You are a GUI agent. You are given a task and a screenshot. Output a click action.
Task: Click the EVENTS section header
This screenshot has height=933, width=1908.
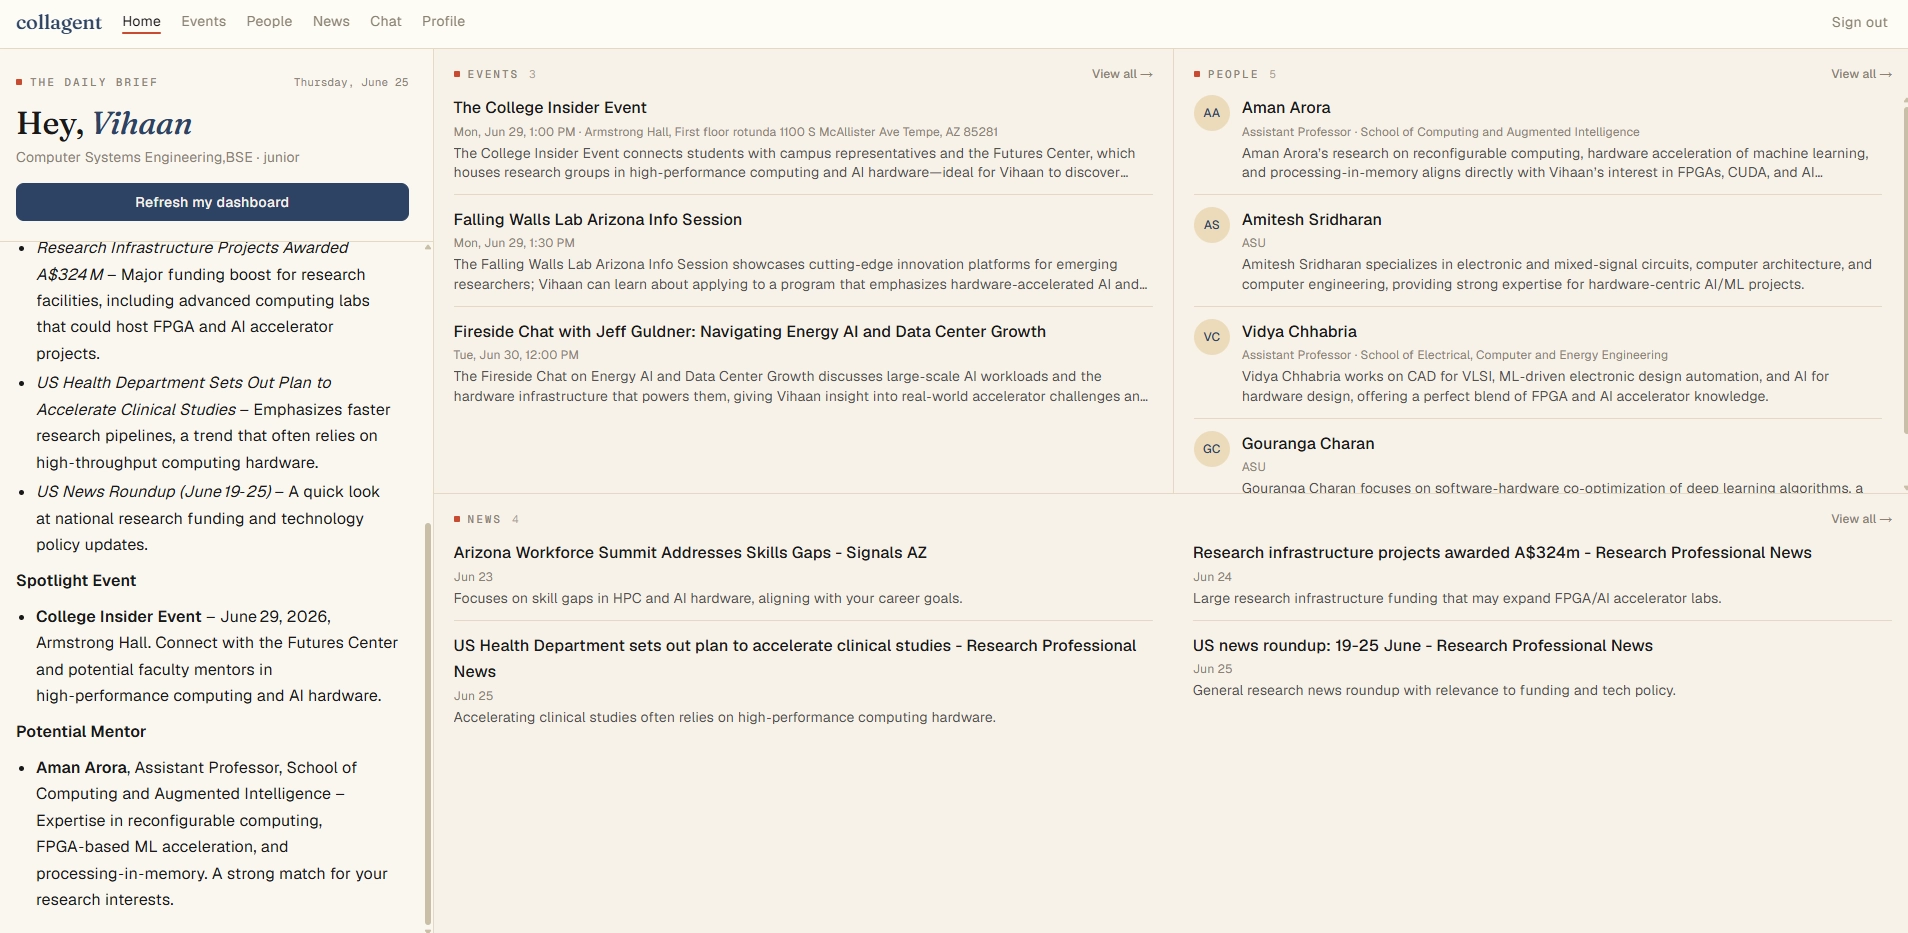pos(493,74)
